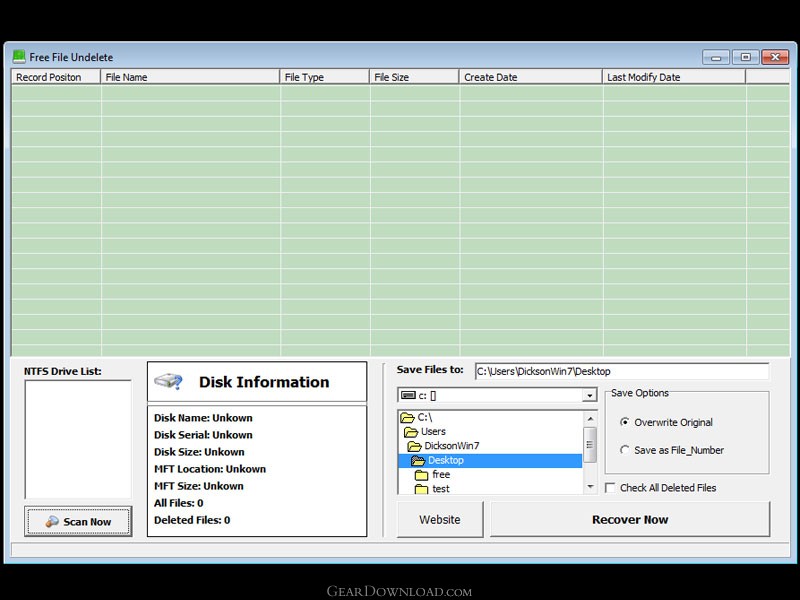Click the folder list scrollbar thumb
Image resolution: width=800 pixels, height=600 pixels.
click(590, 444)
